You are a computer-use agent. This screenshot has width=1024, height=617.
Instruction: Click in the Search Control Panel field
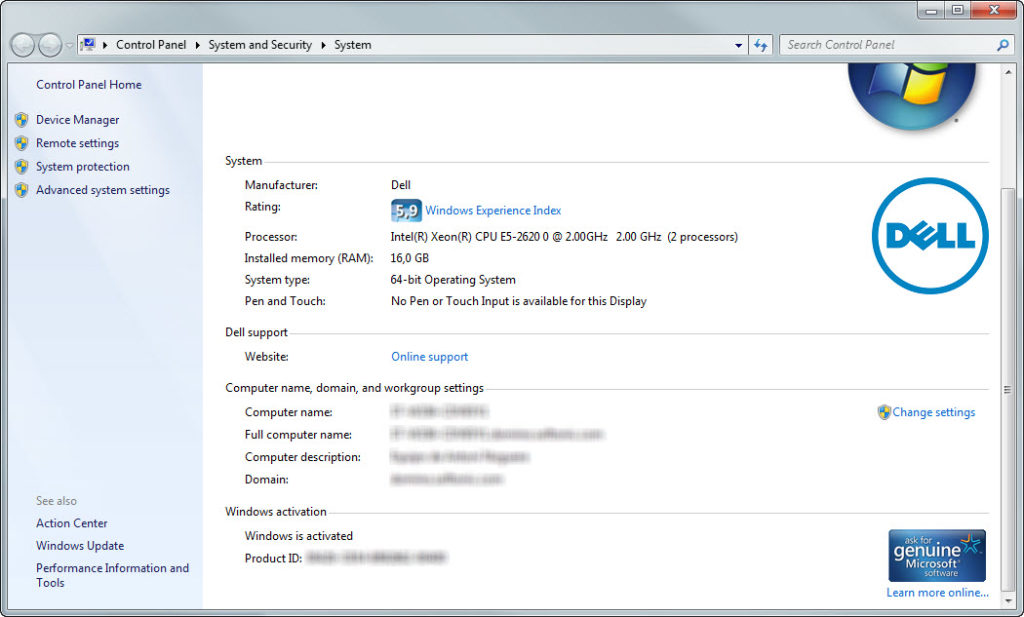(x=885, y=45)
